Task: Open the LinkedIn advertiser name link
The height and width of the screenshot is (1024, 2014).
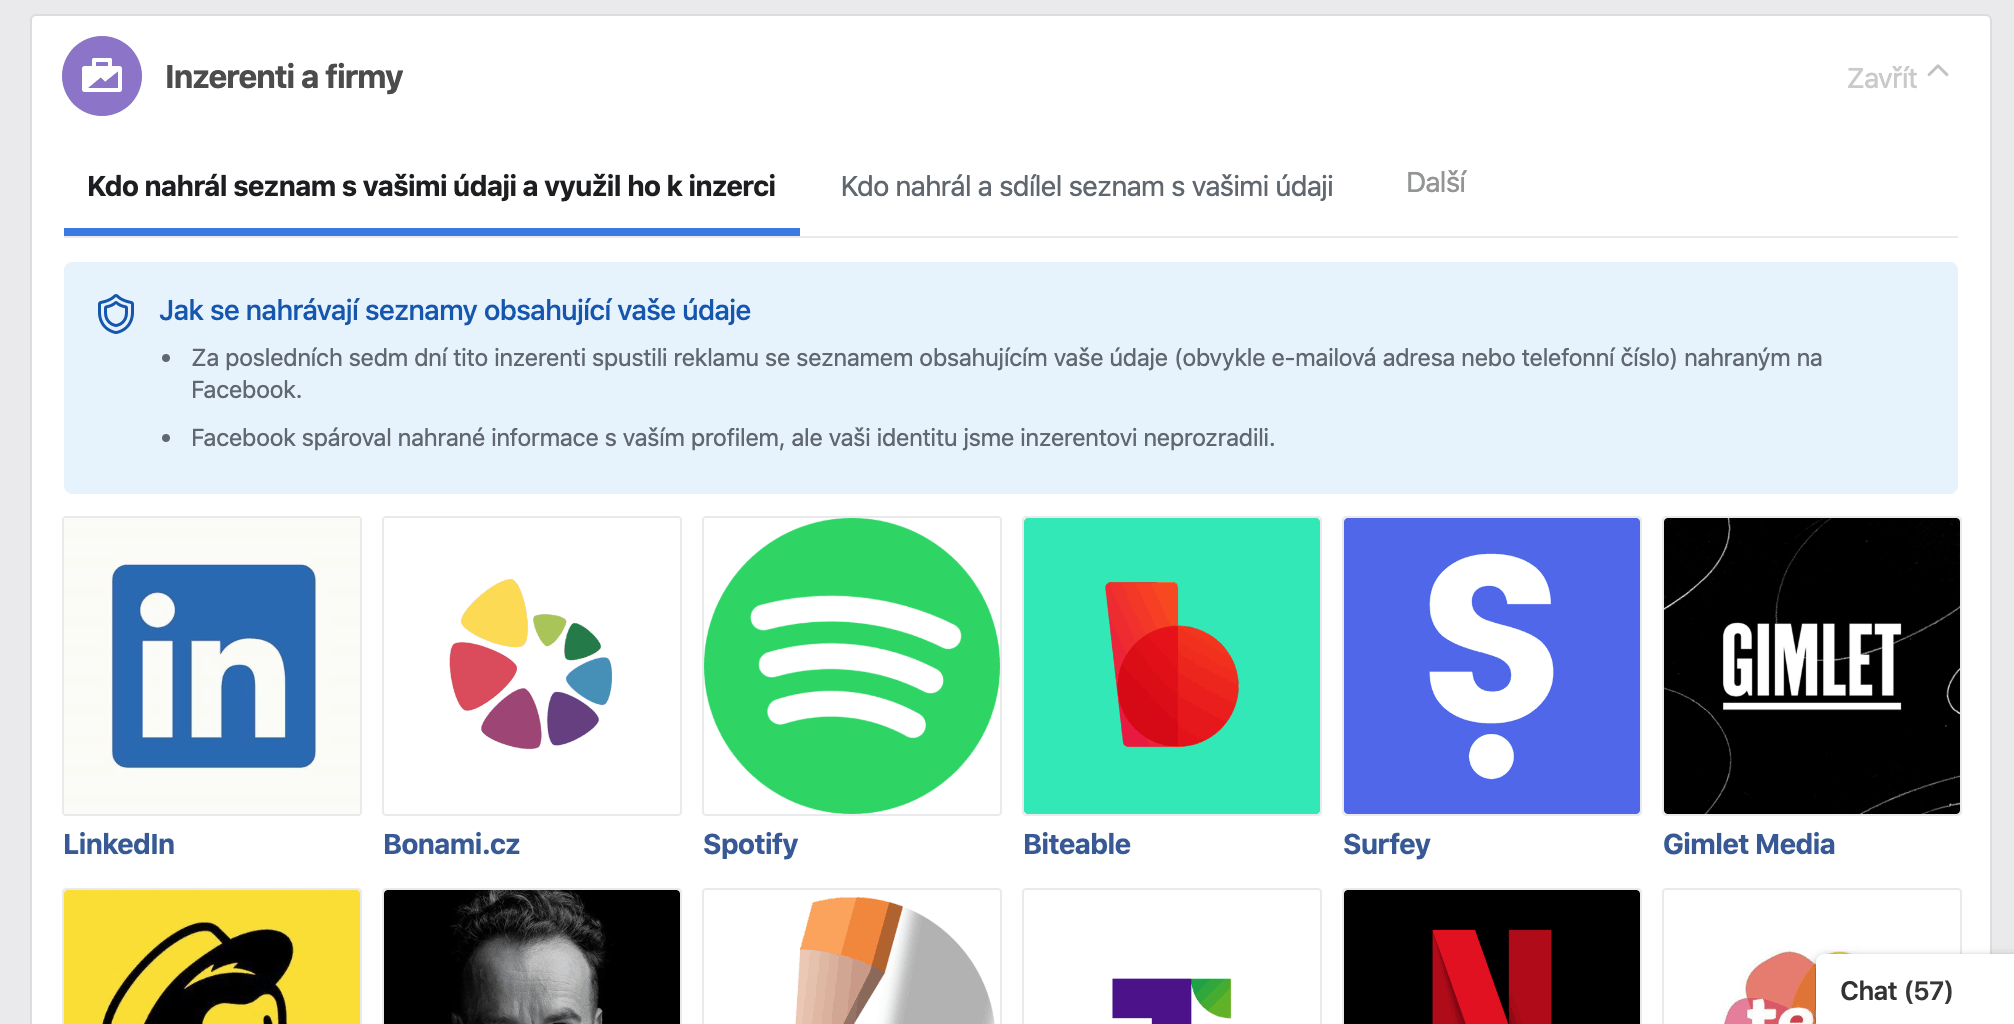Action: (119, 845)
